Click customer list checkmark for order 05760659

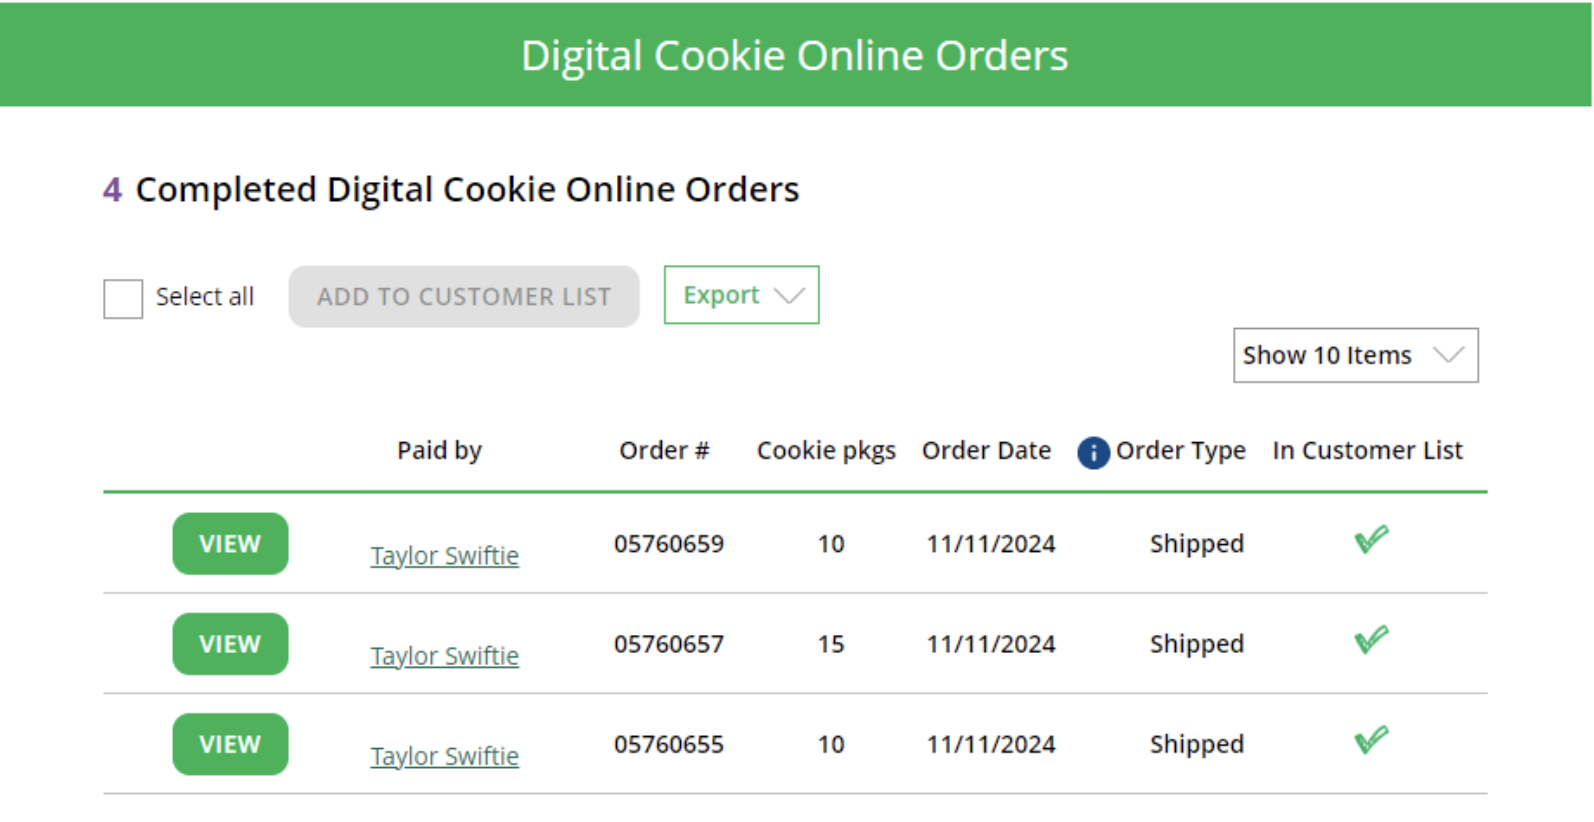tap(1371, 540)
